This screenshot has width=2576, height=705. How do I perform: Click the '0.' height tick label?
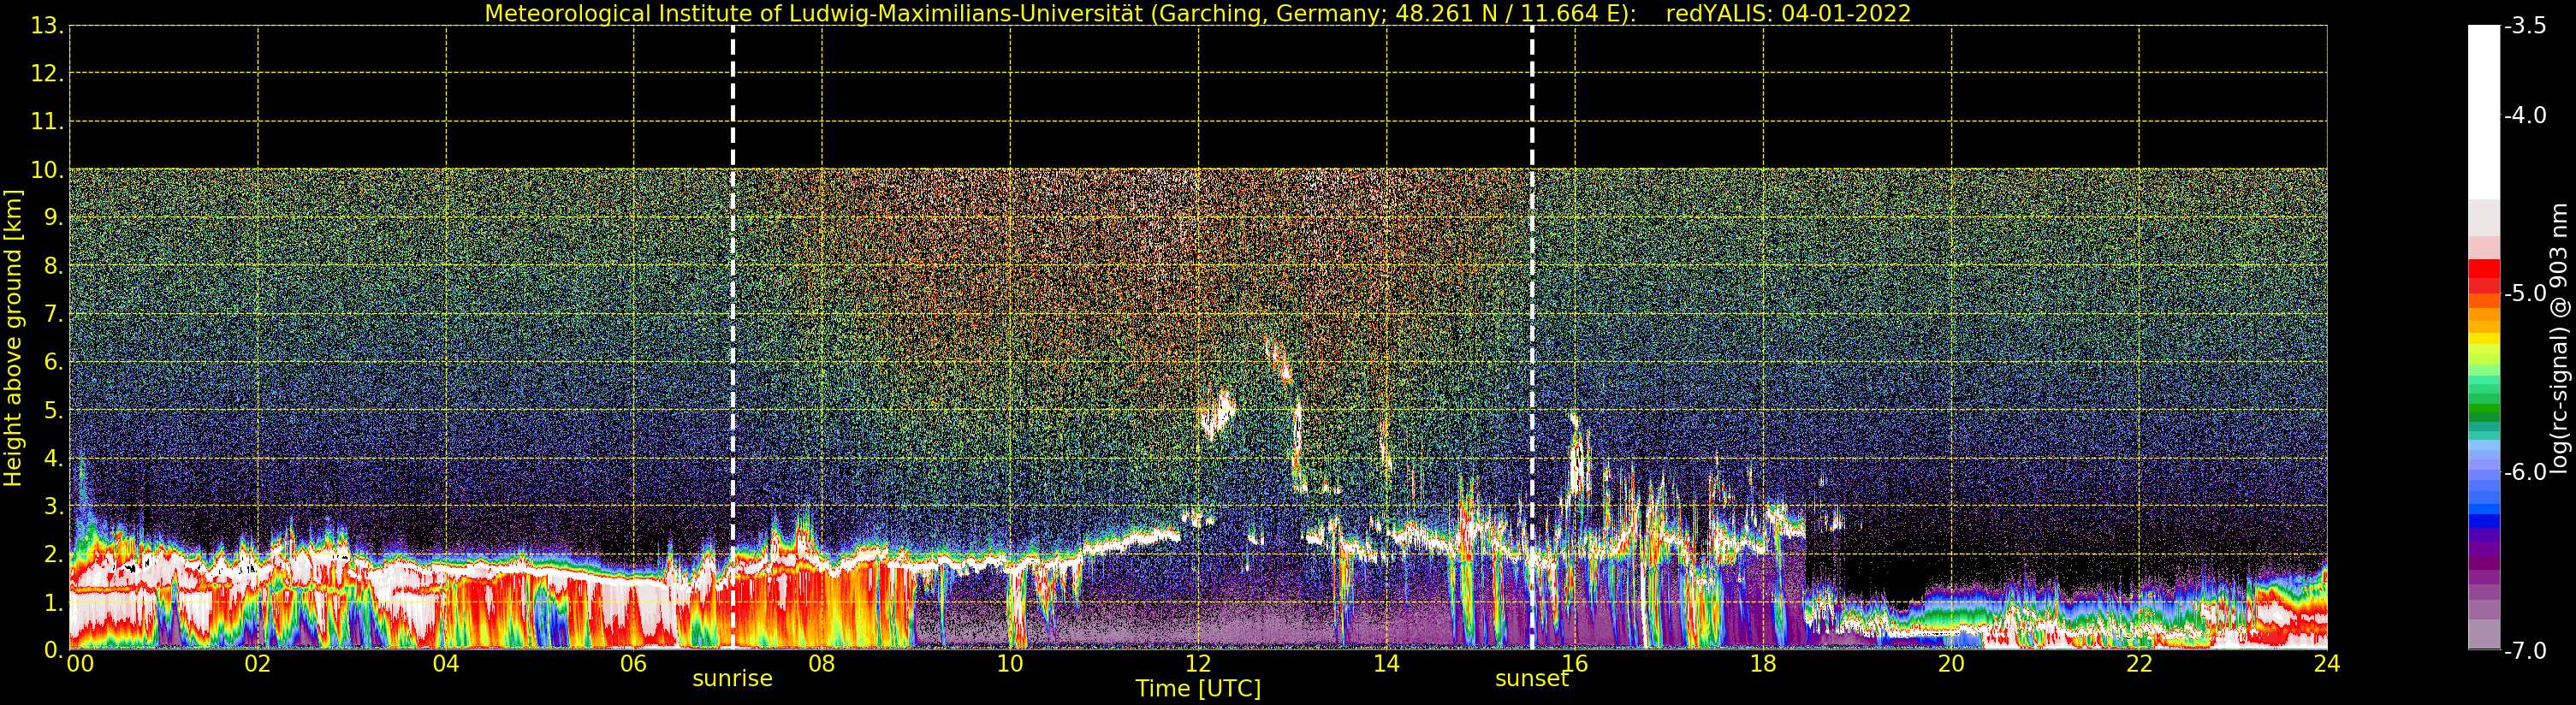click(53, 650)
